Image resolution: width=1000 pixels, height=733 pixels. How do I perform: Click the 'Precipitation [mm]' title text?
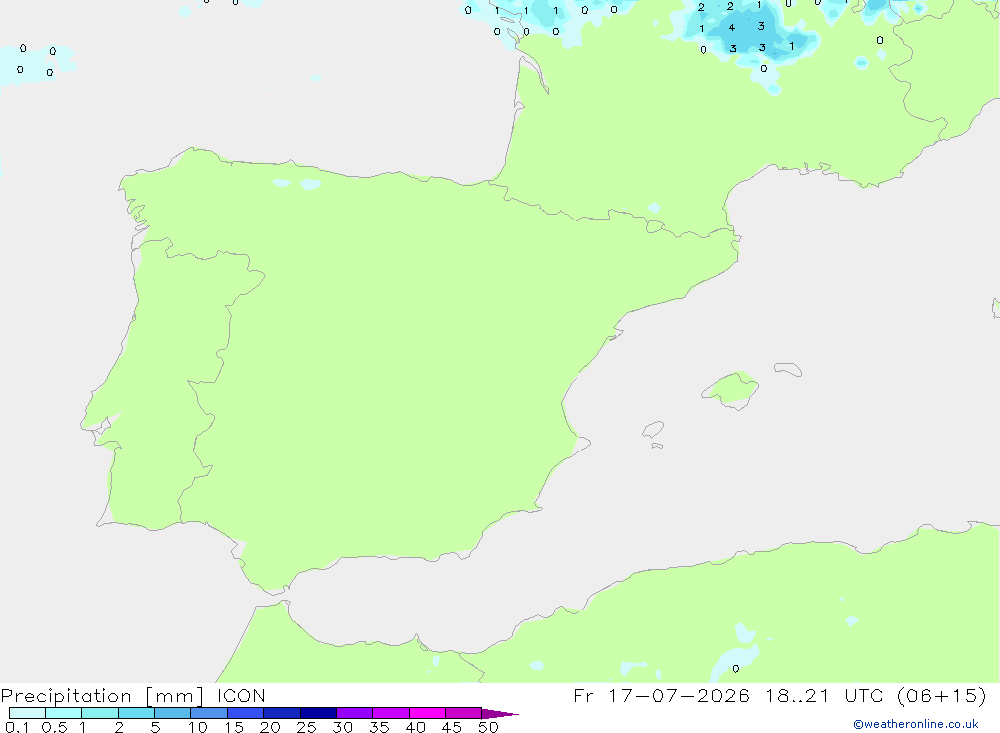102,696
